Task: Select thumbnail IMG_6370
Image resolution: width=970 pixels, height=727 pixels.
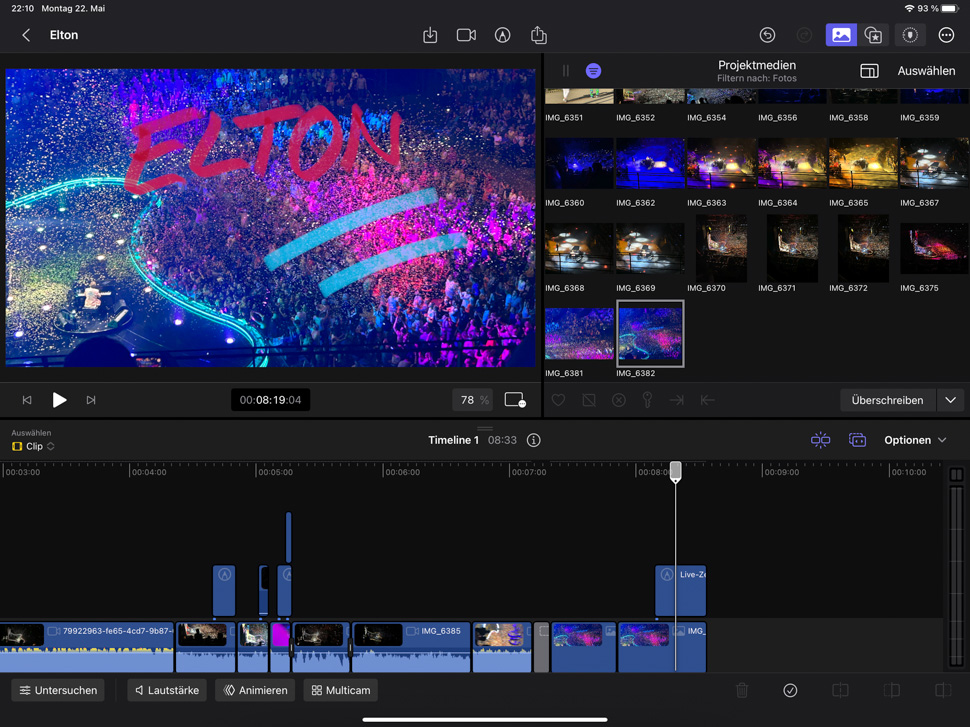Action: [x=721, y=248]
